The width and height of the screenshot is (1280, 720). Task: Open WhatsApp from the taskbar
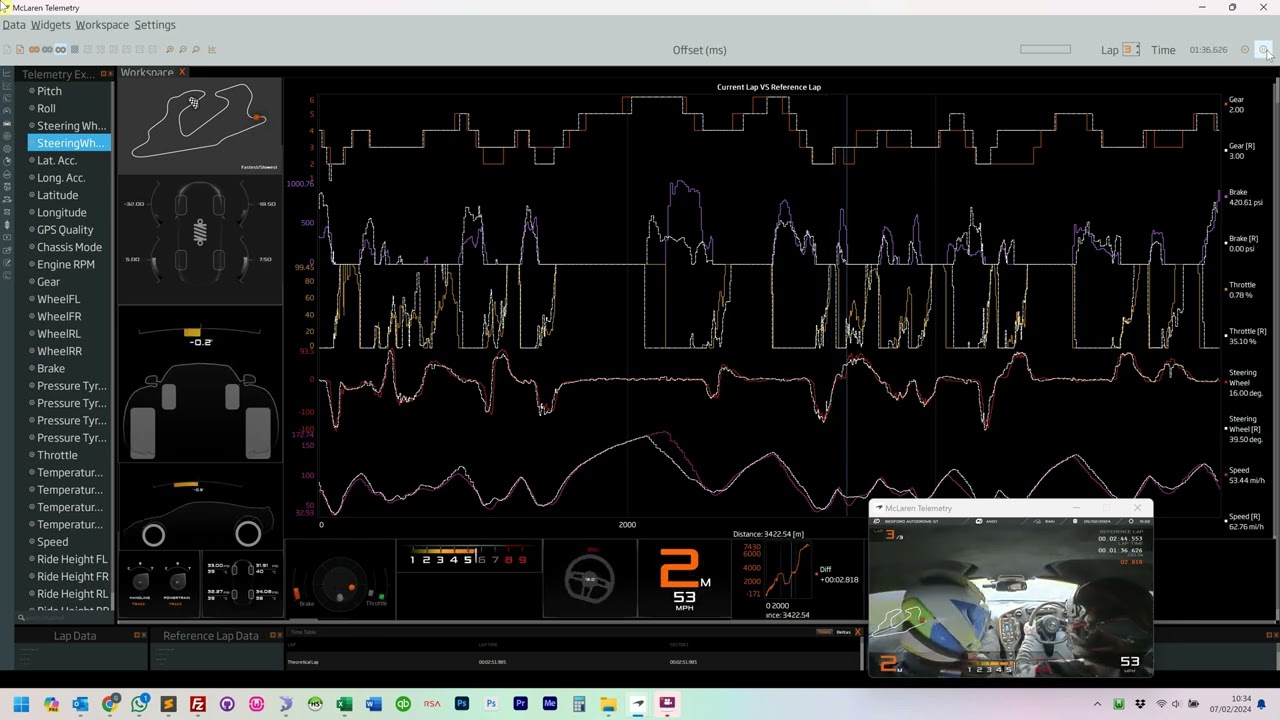point(139,704)
